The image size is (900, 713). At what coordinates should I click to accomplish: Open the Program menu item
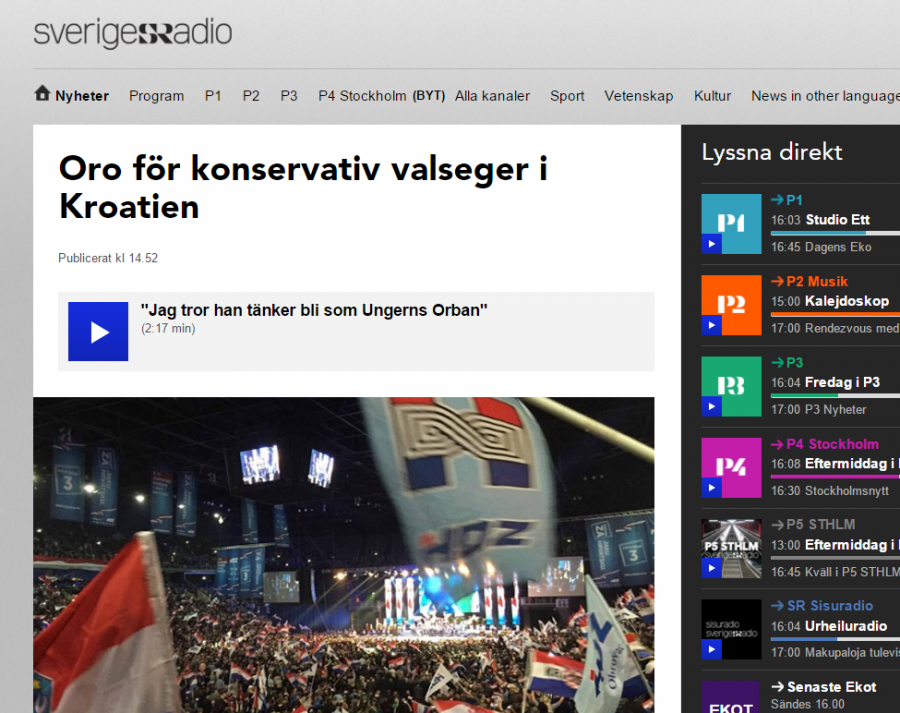156,96
